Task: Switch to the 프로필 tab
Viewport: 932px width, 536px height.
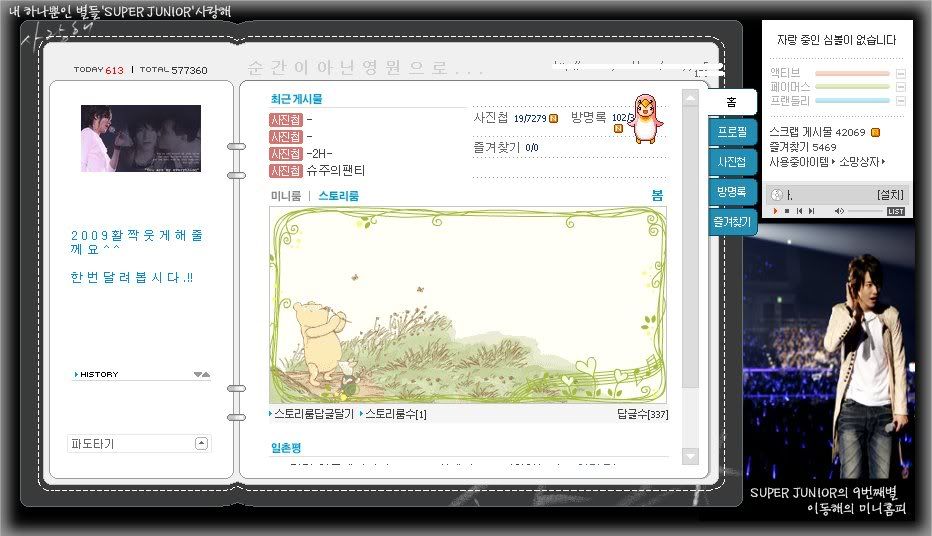Action: (x=732, y=132)
